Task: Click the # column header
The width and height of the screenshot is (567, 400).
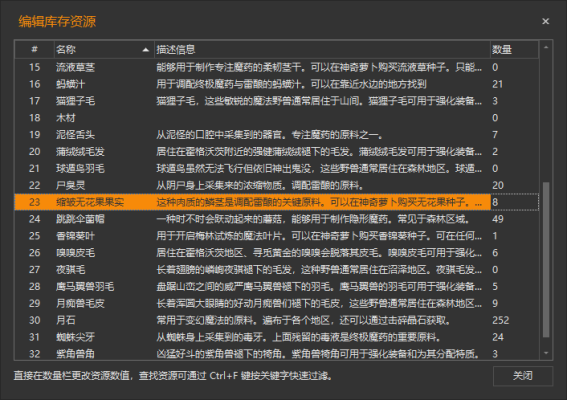Action: tap(34, 50)
